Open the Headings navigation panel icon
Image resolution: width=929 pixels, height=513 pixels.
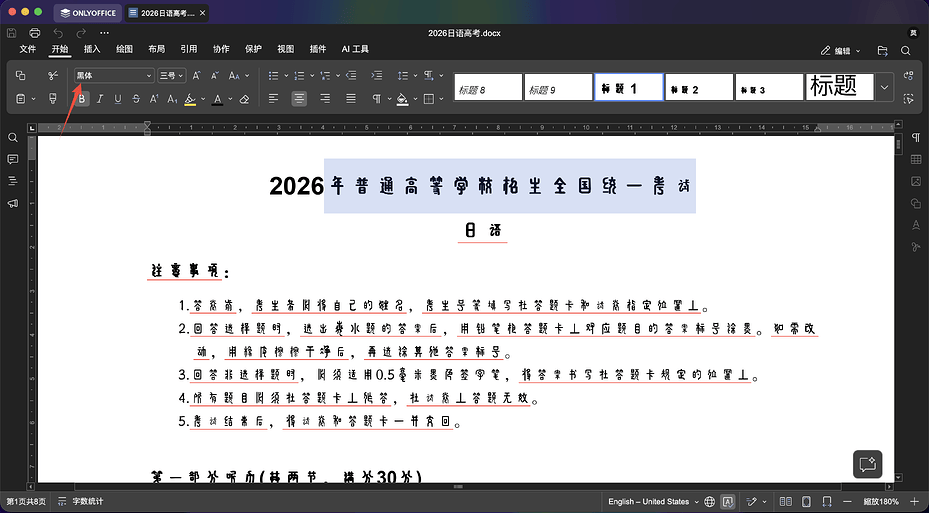coord(12,181)
